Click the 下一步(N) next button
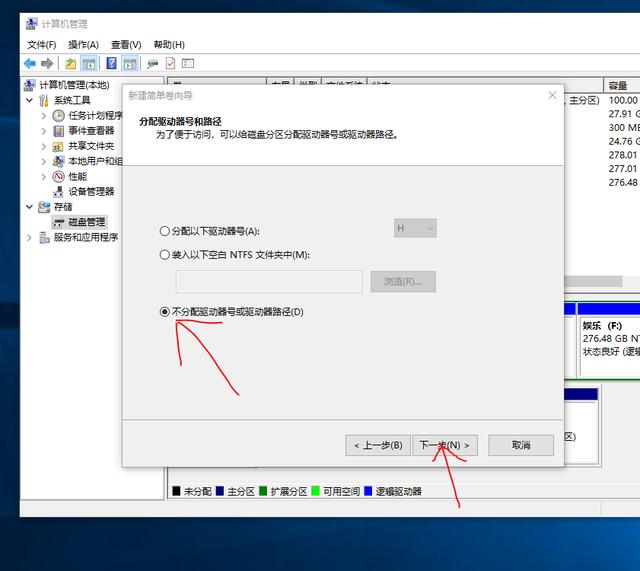The height and width of the screenshot is (571, 640). (x=445, y=445)
